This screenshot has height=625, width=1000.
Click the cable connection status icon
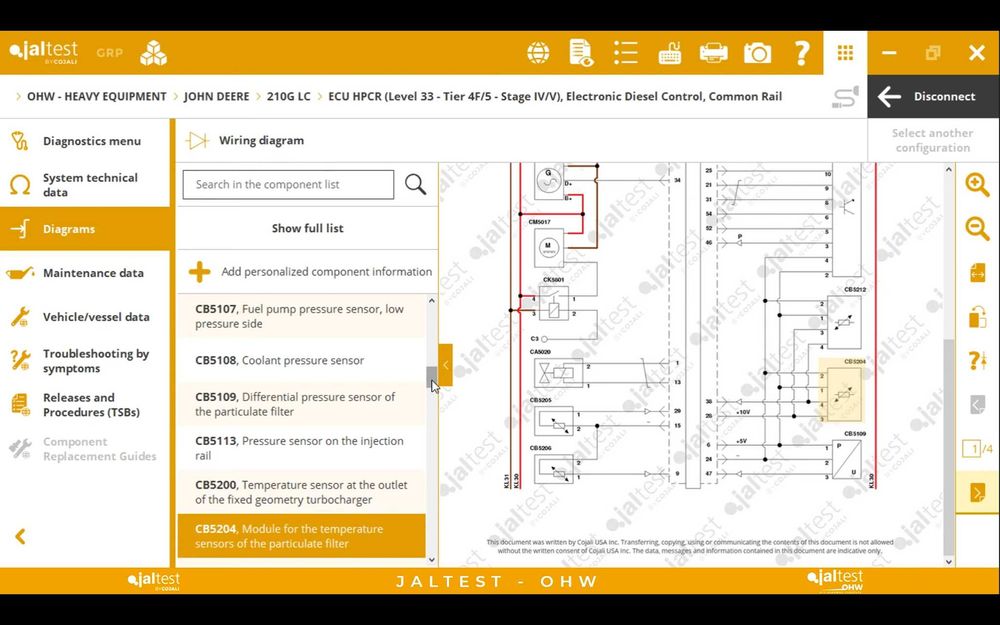pyautogui.click(x=845, y=97)
